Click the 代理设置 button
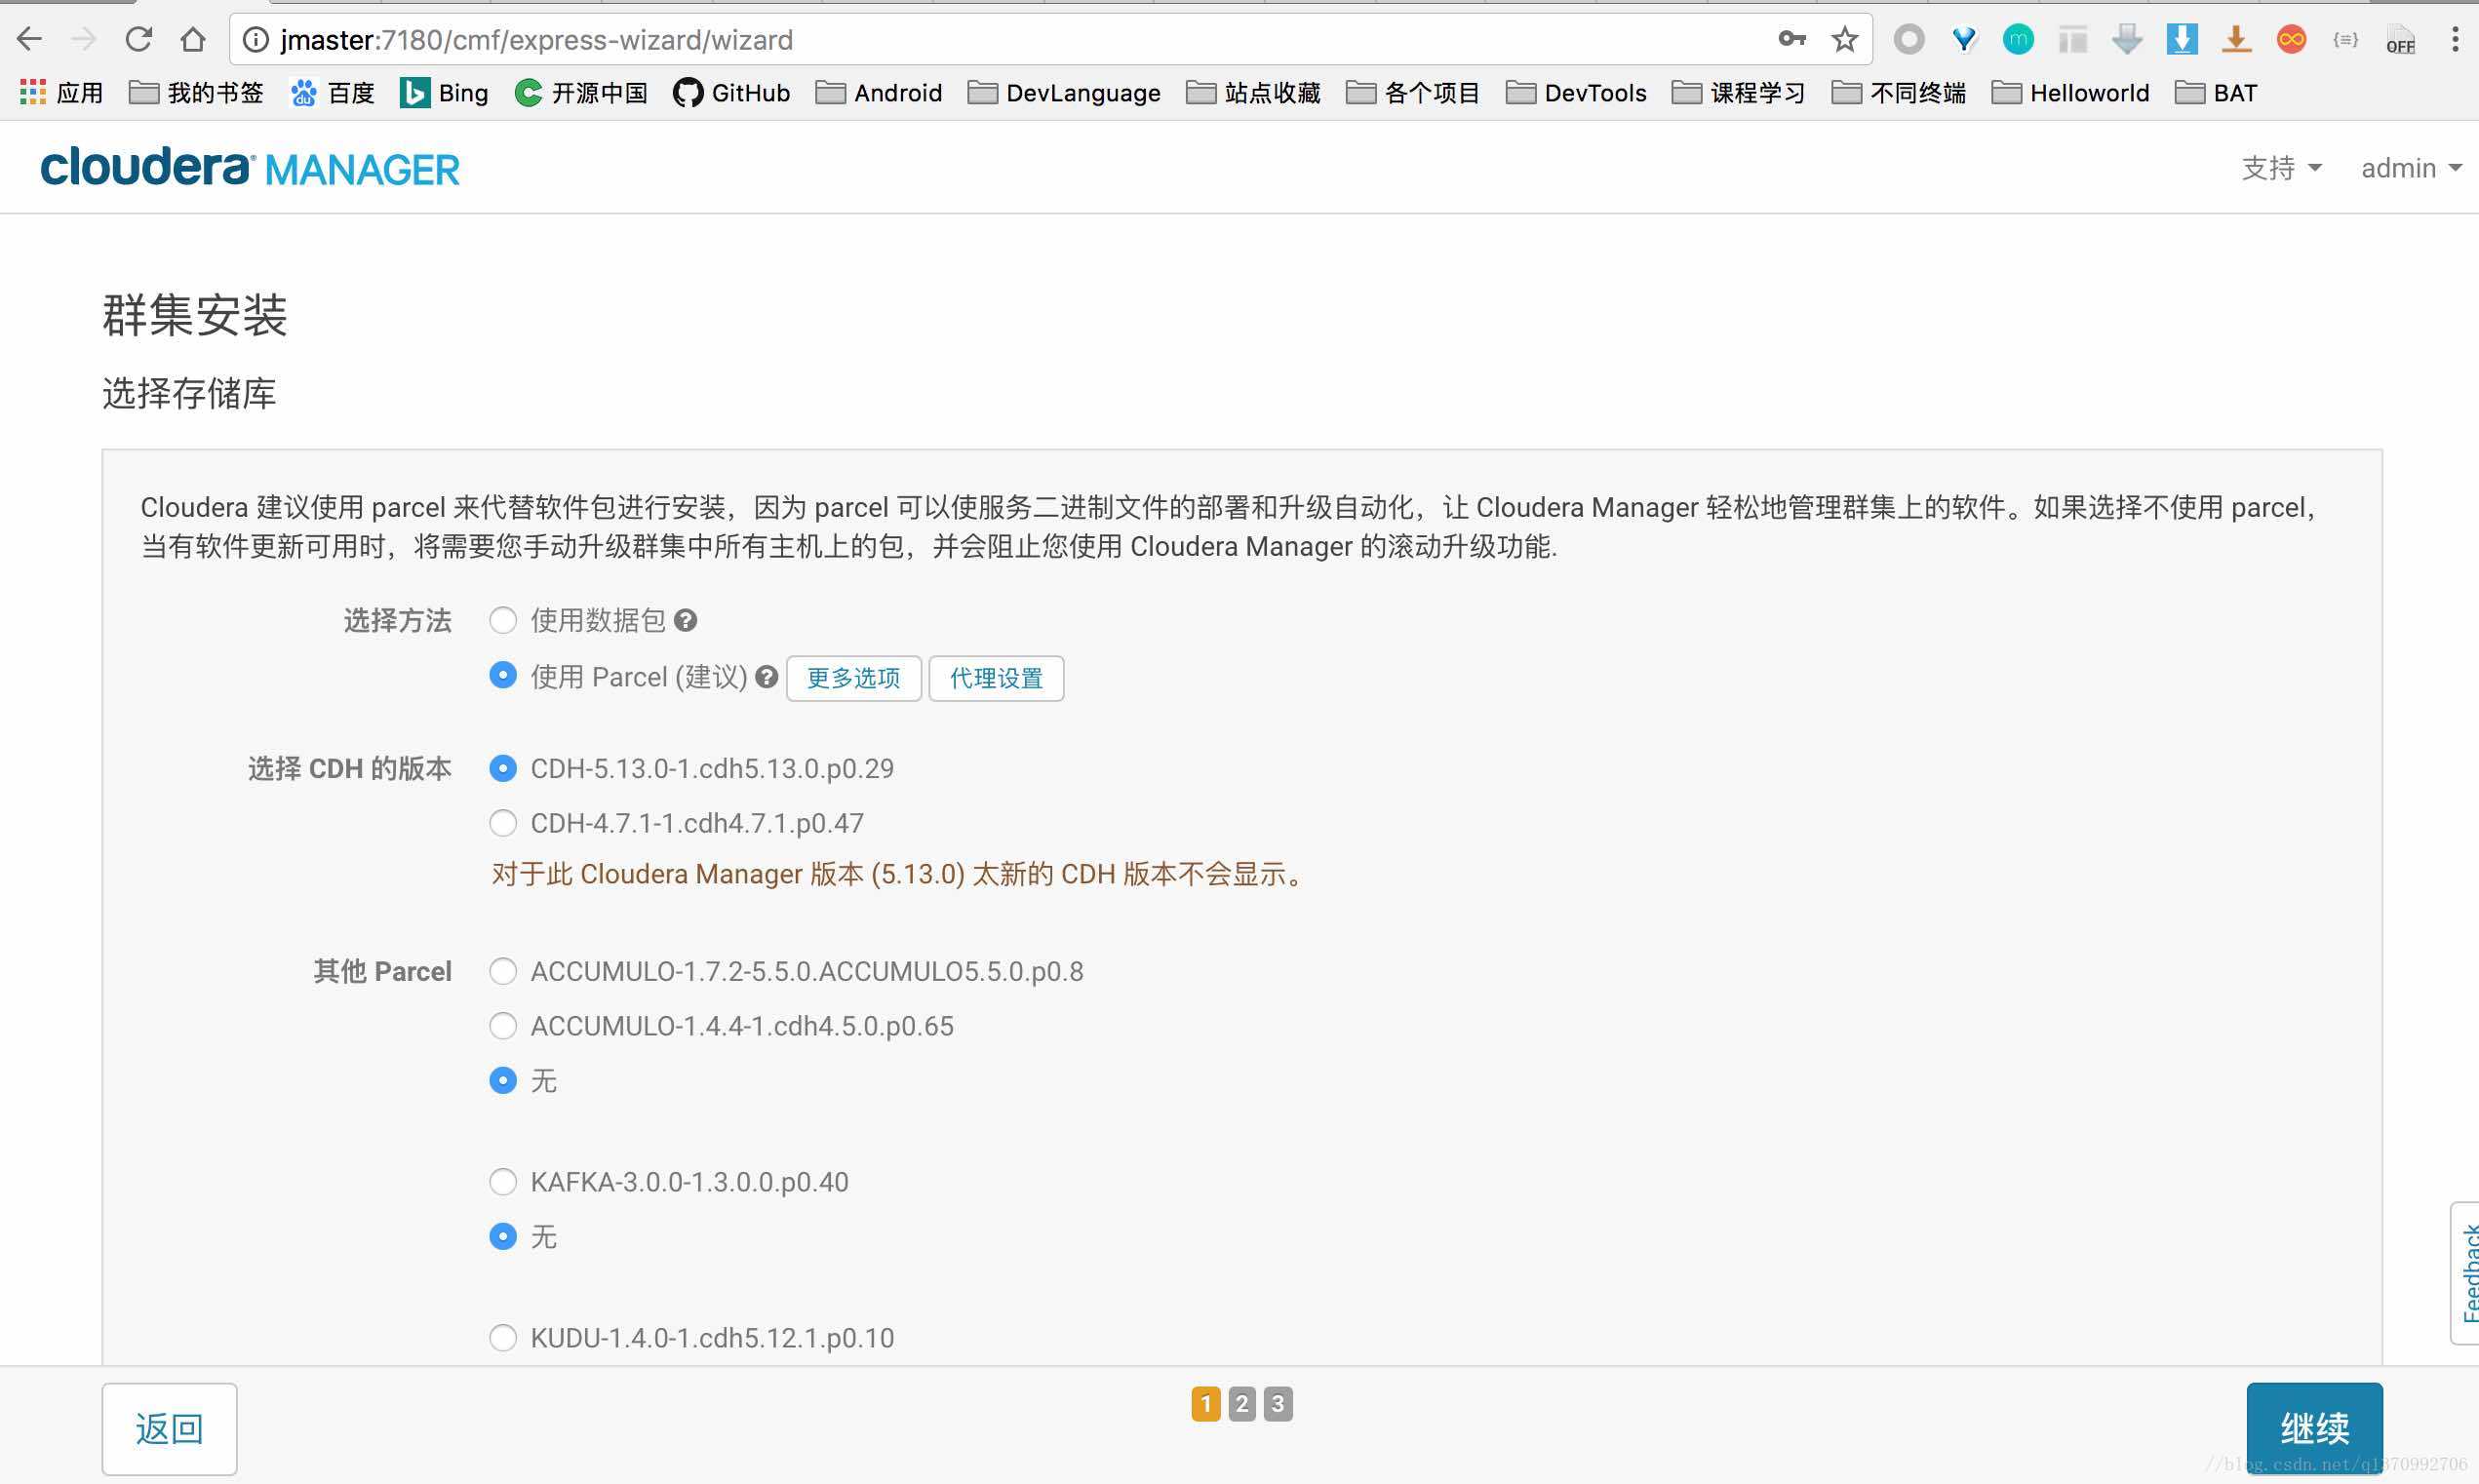 click(996, 678)
